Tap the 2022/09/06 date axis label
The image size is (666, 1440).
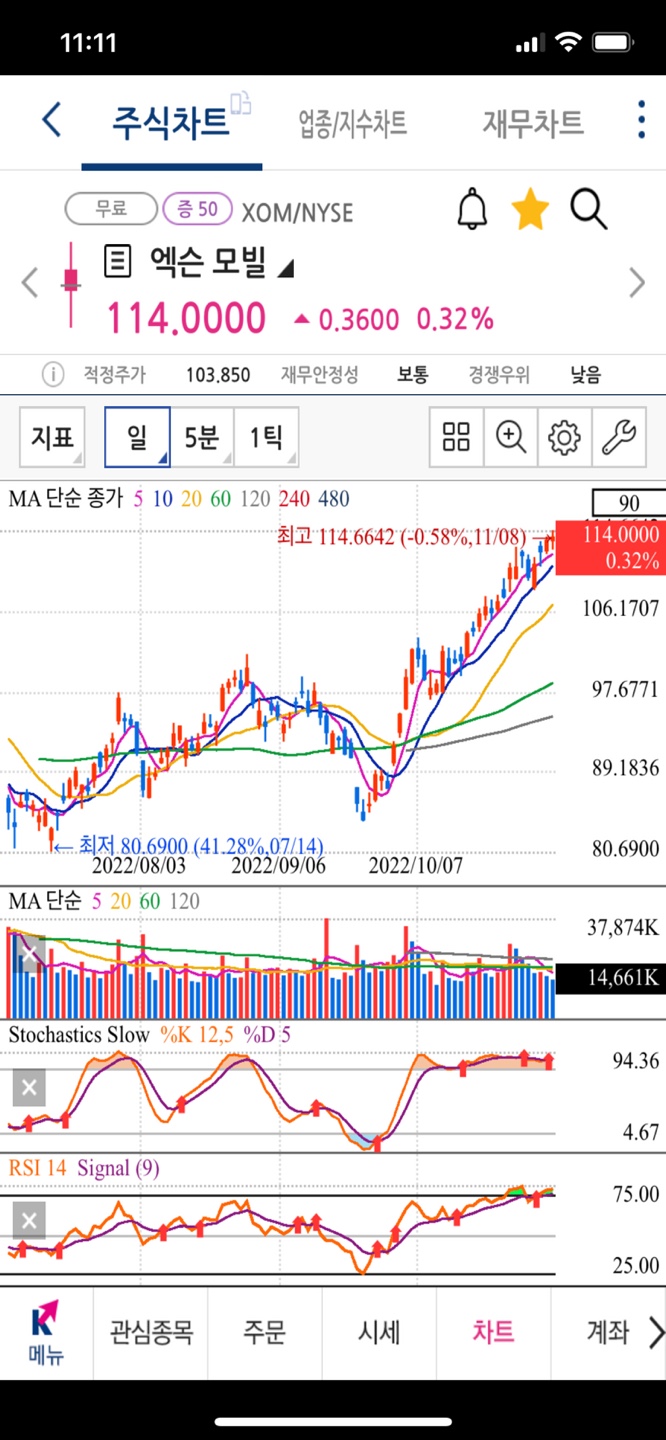(278, 865)
